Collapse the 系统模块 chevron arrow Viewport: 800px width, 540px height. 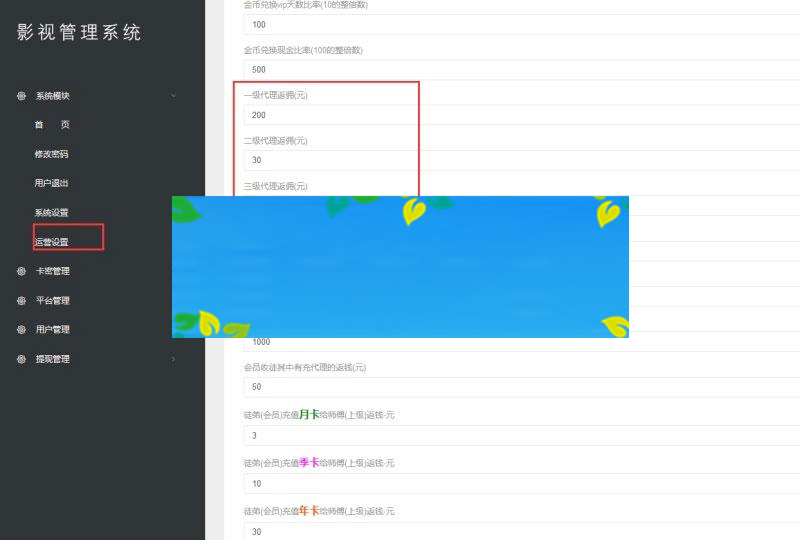pyautogui.click(x=173, y=96)
